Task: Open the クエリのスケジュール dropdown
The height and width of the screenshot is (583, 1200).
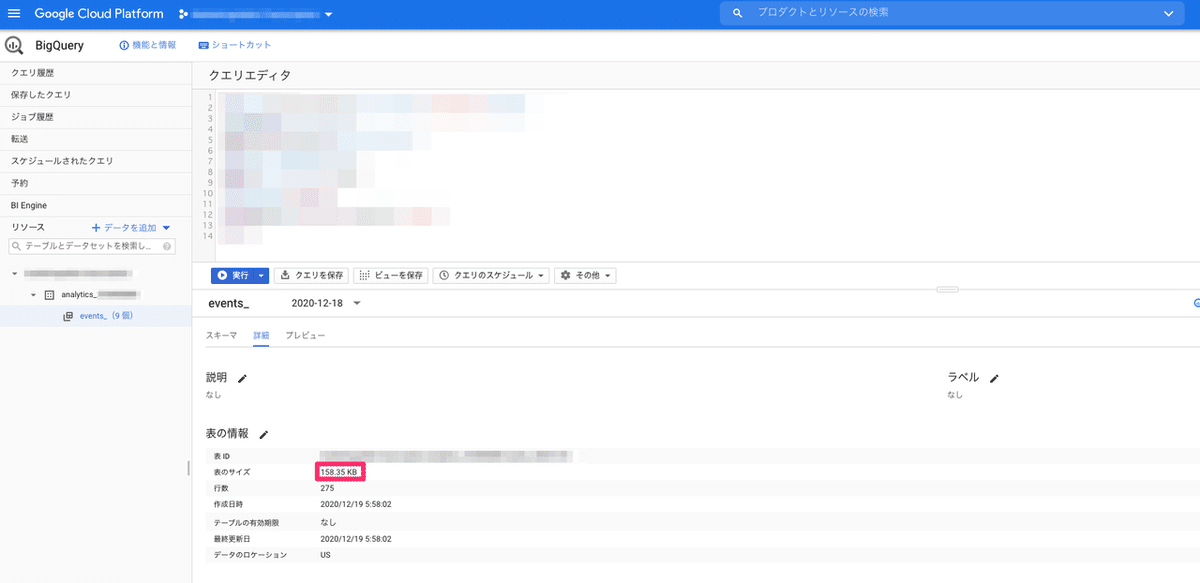Action: pyautogui.click(x=490, y=275)
